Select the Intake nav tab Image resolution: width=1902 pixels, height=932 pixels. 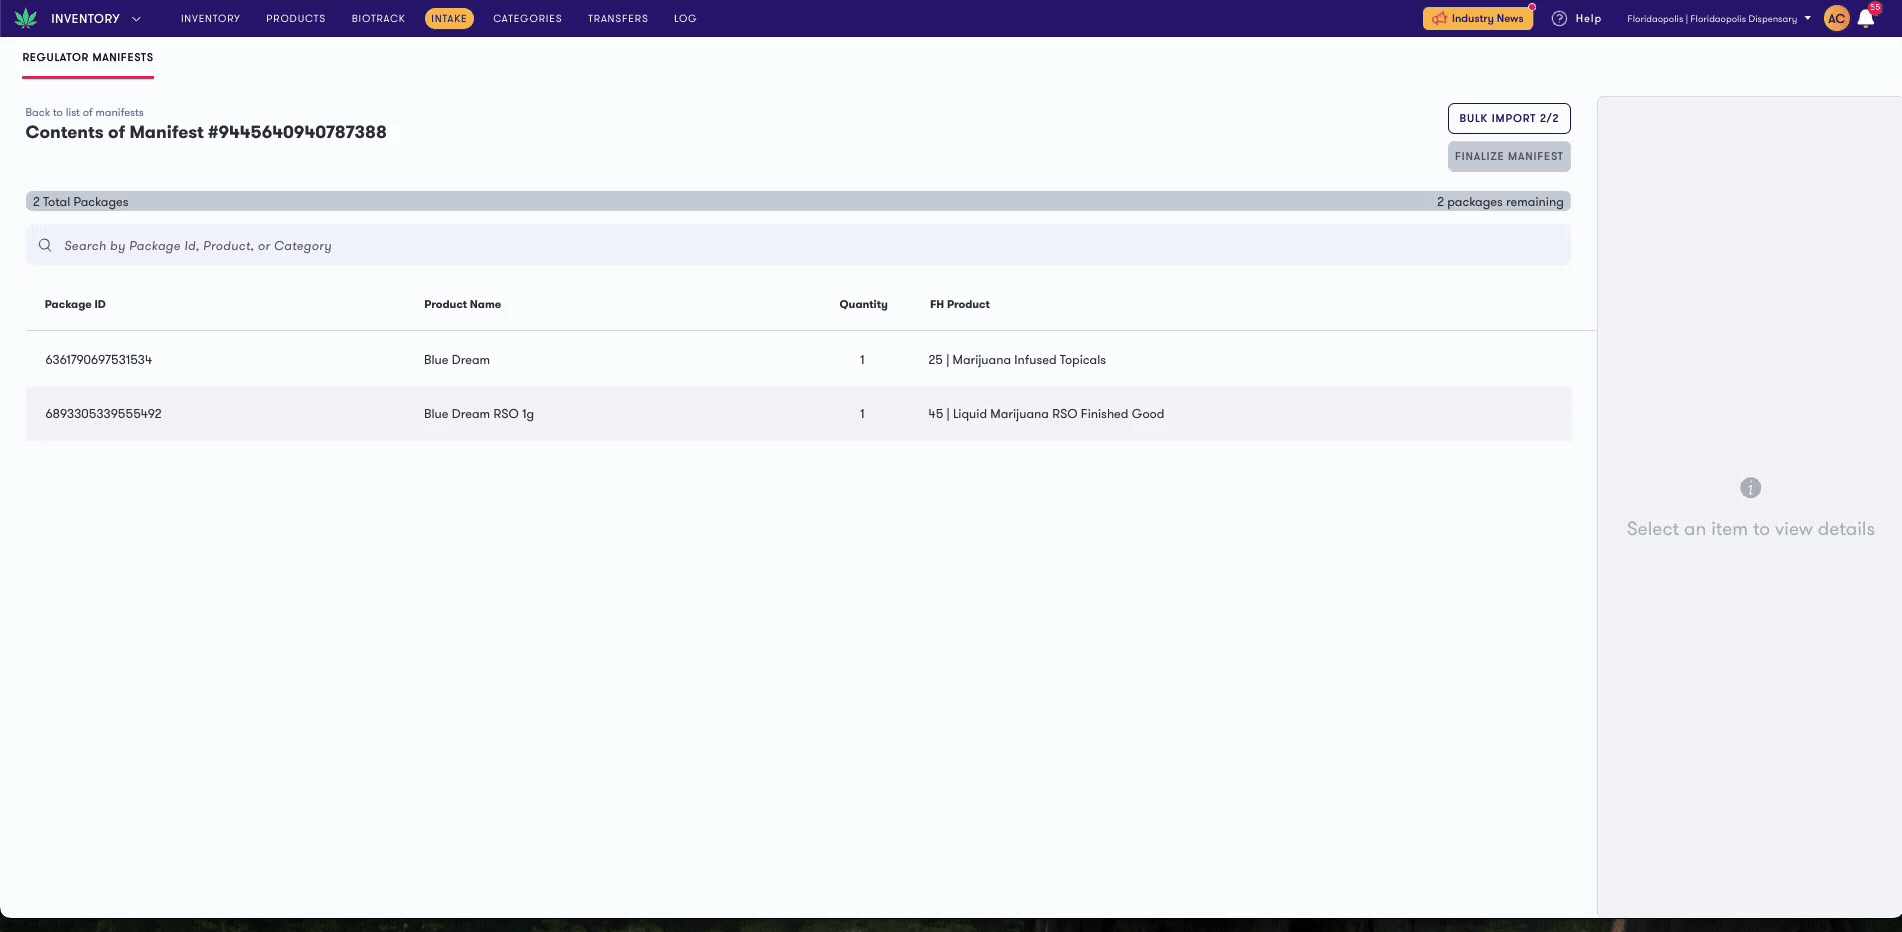pyautogui.click(x=449, y=19)
